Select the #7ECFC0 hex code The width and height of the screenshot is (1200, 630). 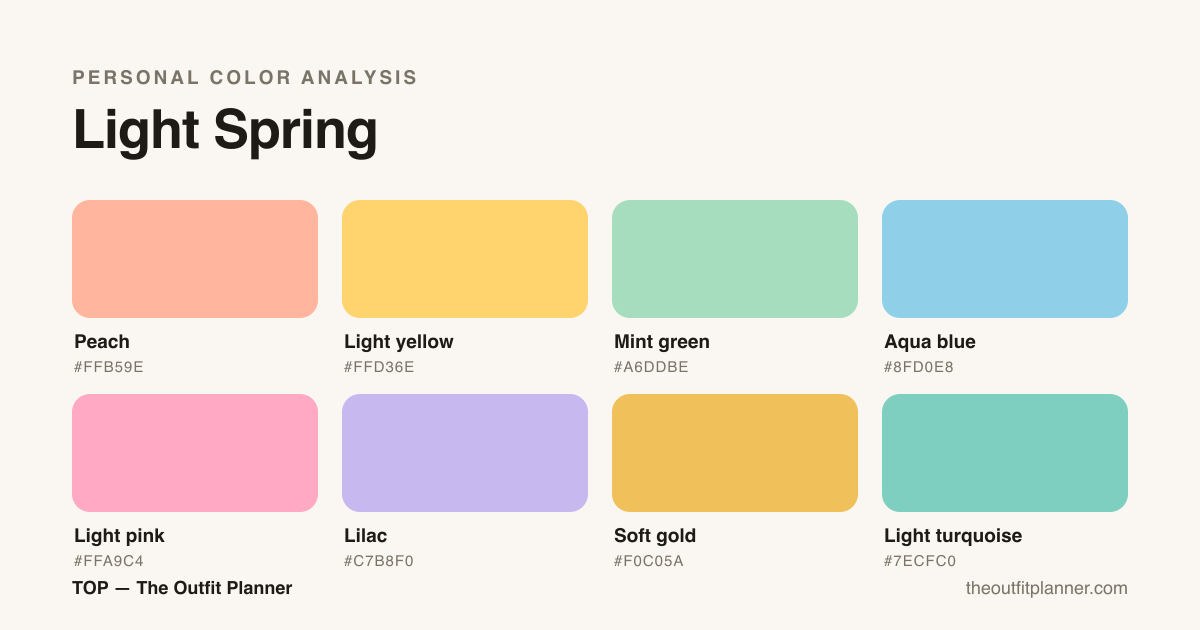tap(920, 561)
